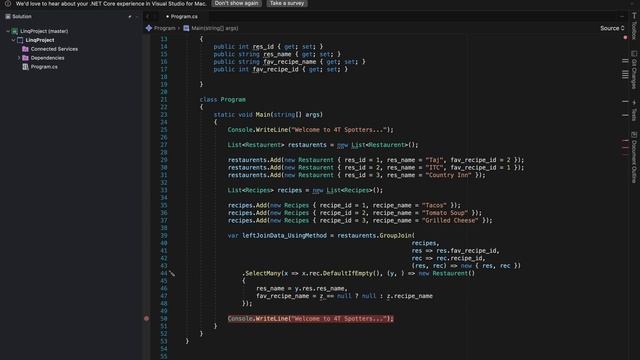Viewport: 640px width, 360px height.
Task: Click the Dependencies folder icon
Action: 25,58
